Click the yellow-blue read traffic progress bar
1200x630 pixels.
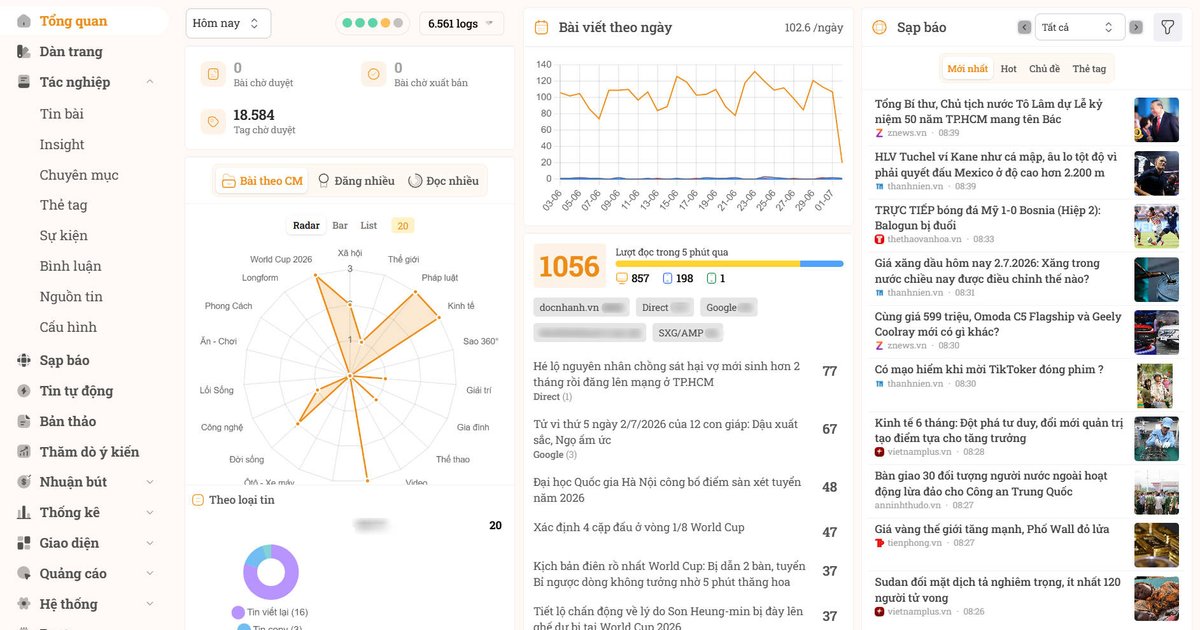click(x=729, y=264)
